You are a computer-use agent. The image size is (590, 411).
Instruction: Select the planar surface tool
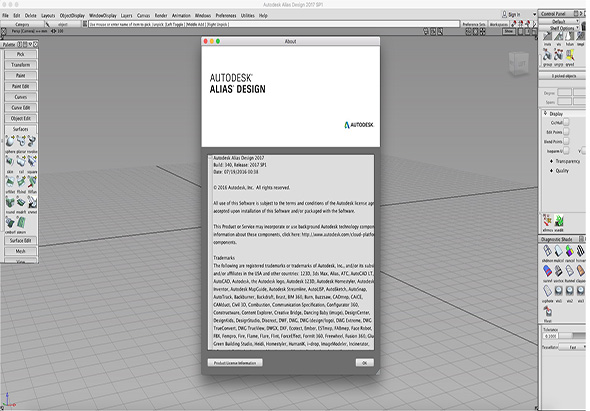click(x=21, y=142)
